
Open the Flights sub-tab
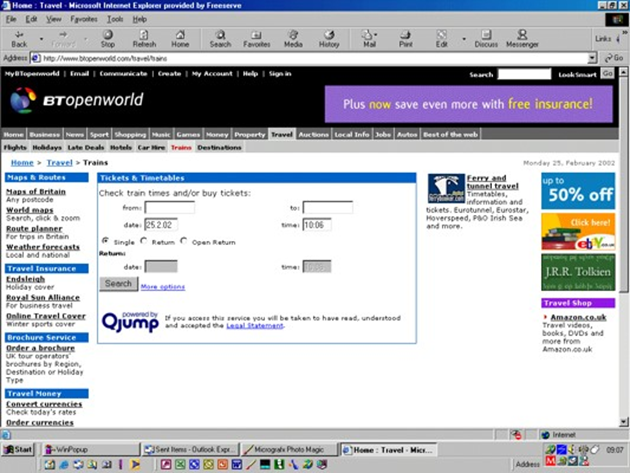click(x=15, y=147)
